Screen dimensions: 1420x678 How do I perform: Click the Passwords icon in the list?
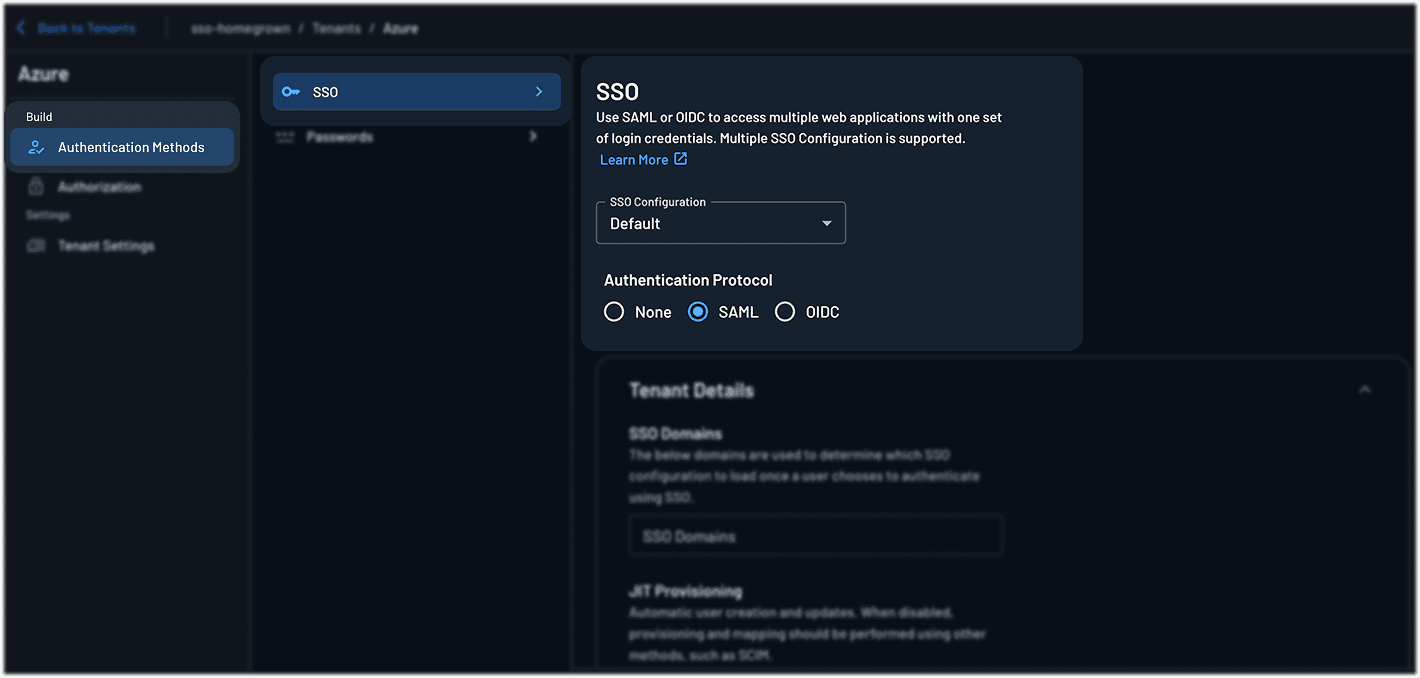(x=285, y=137)
